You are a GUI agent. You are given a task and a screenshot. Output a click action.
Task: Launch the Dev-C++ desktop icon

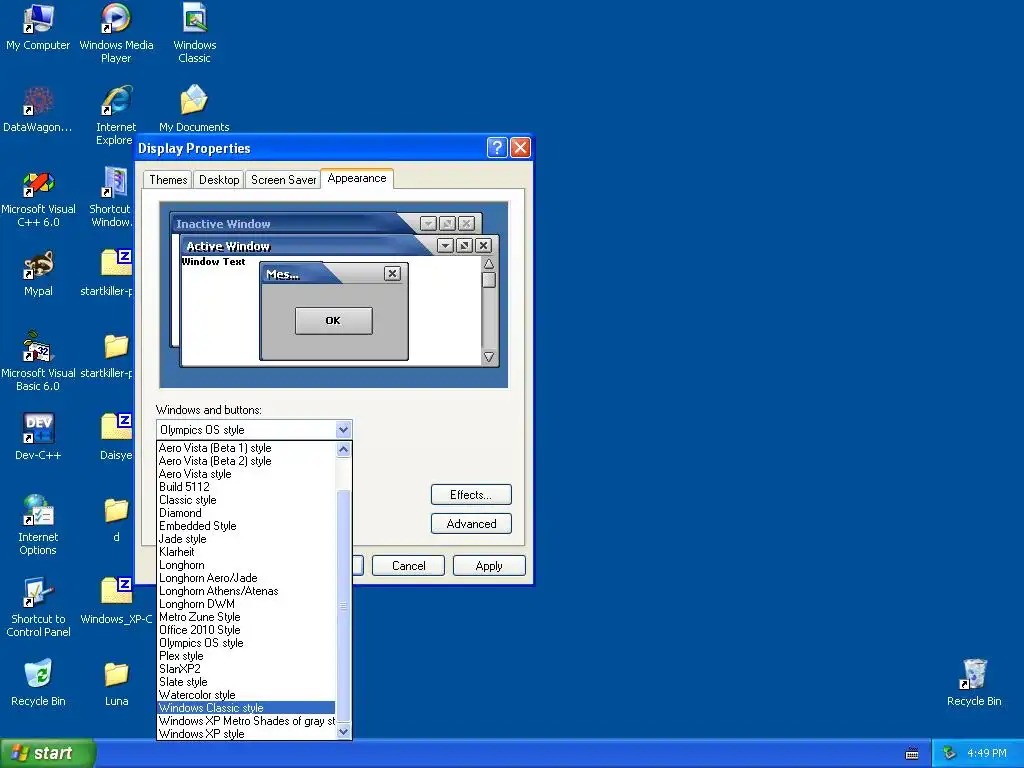click(x=38, y=436)
